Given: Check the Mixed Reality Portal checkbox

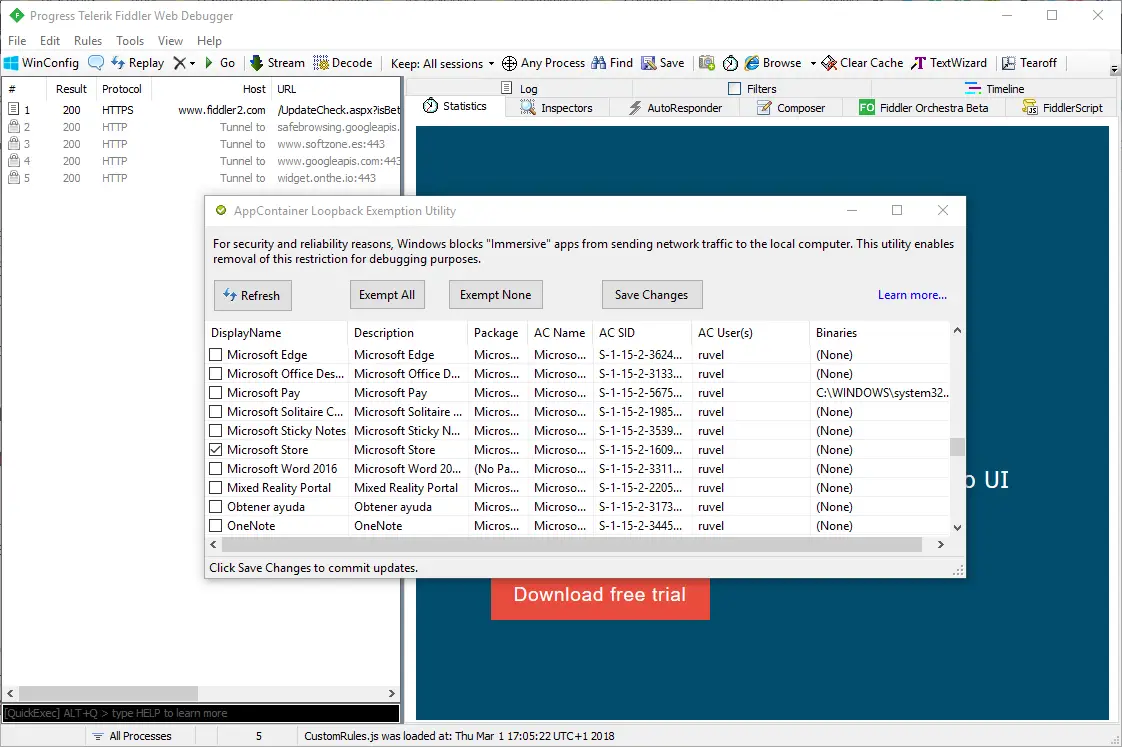Looking at the screenshot, I should 215,487.
